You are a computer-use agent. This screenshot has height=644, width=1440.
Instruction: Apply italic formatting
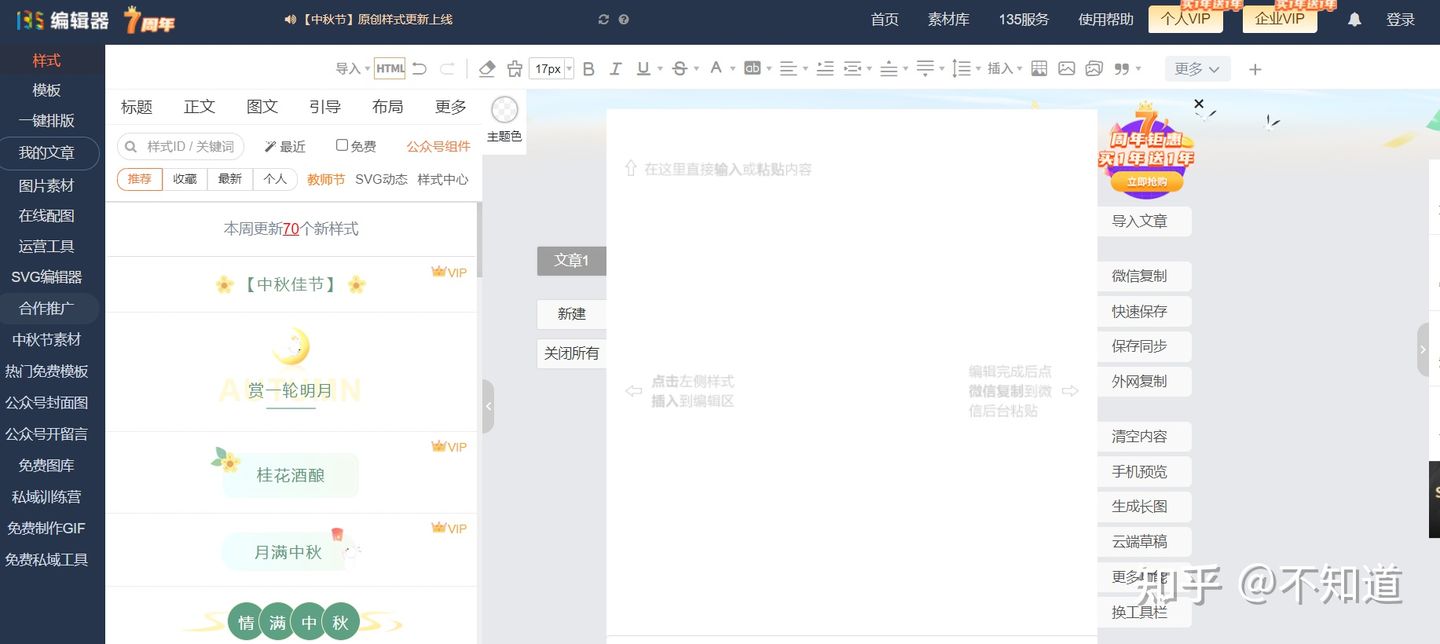pos(616,68)
